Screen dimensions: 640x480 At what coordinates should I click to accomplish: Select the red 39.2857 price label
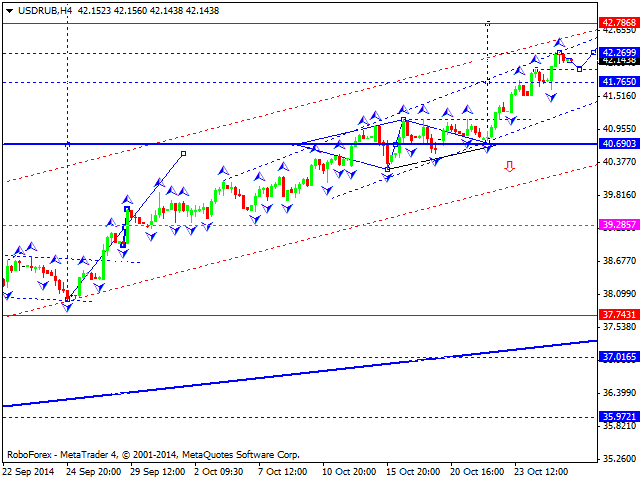[619, 225]
